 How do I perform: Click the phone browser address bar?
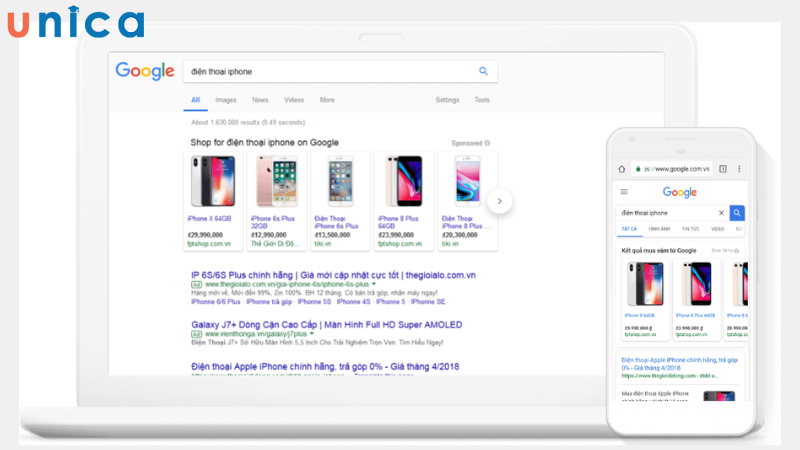[x=671, y=169]
